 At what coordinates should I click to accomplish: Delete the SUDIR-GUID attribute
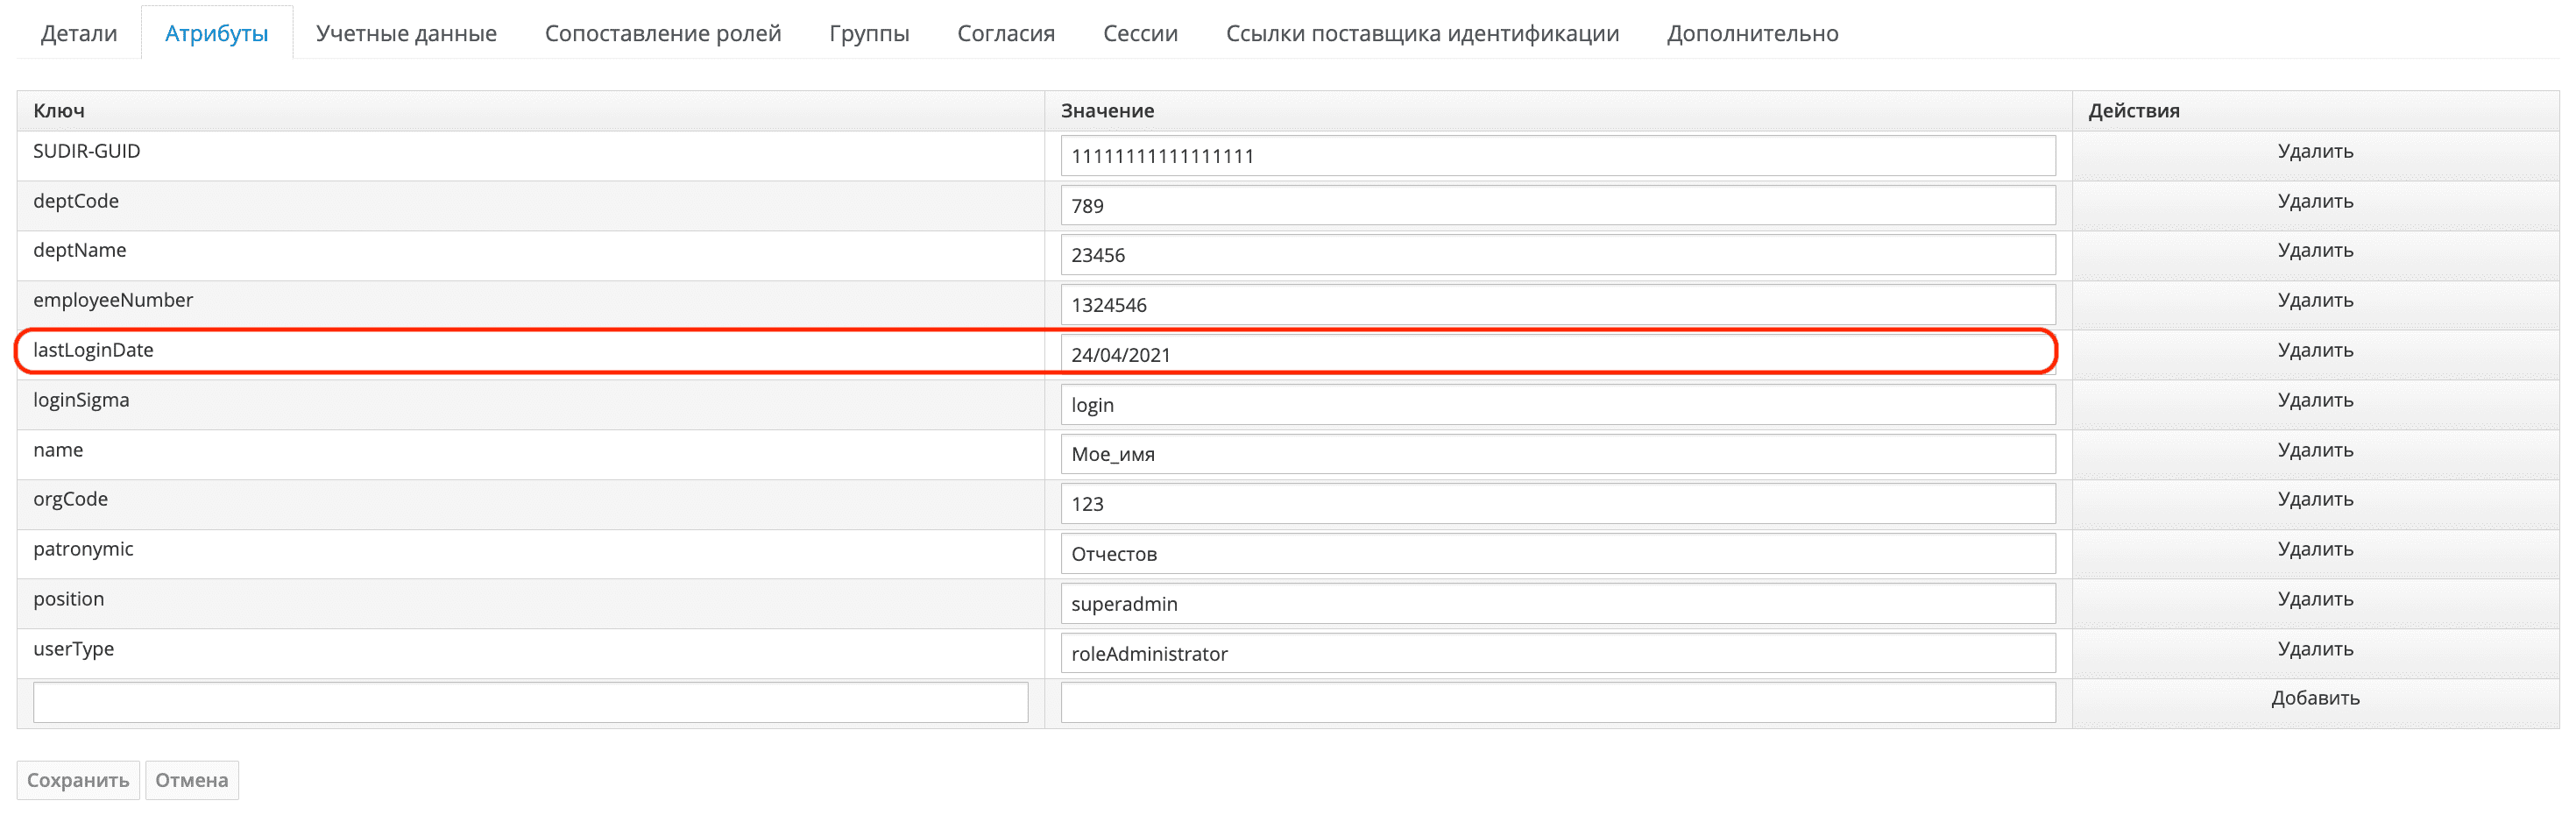pos(2314,151)
